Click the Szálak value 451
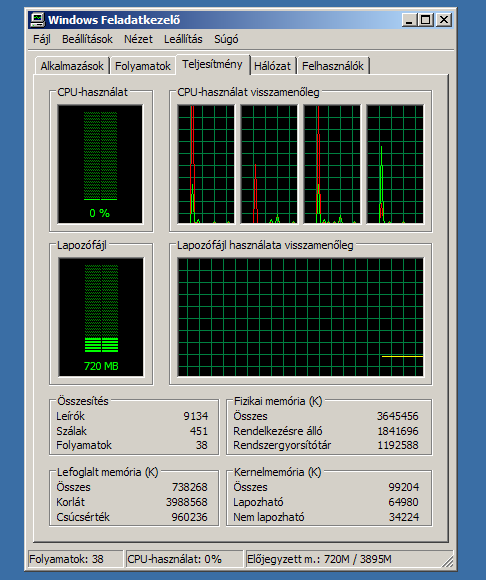The height and width of the screenshot is (580, 486). click(199, 431)
